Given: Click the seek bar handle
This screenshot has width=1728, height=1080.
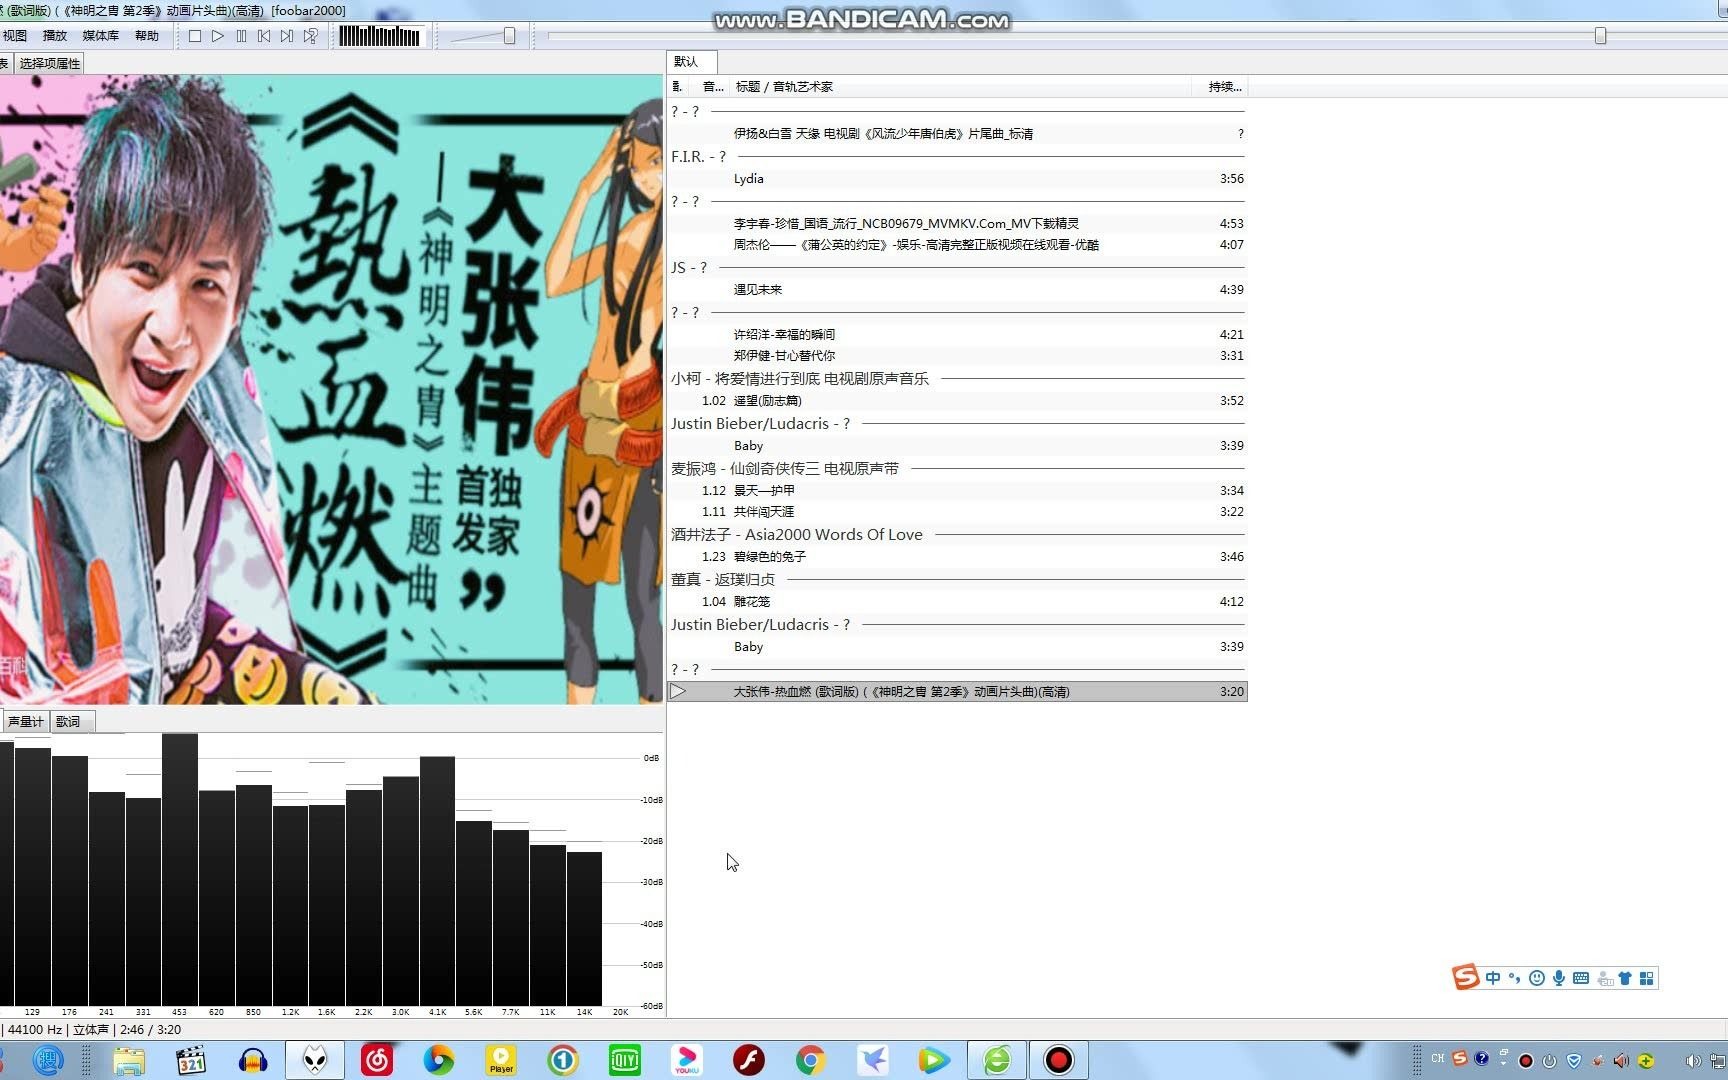Looking at the screenshot, I should tap(1600, 36).
